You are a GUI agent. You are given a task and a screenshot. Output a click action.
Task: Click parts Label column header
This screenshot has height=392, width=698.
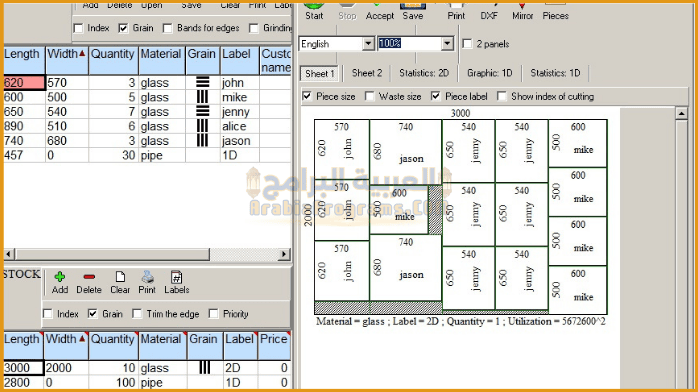239,60
